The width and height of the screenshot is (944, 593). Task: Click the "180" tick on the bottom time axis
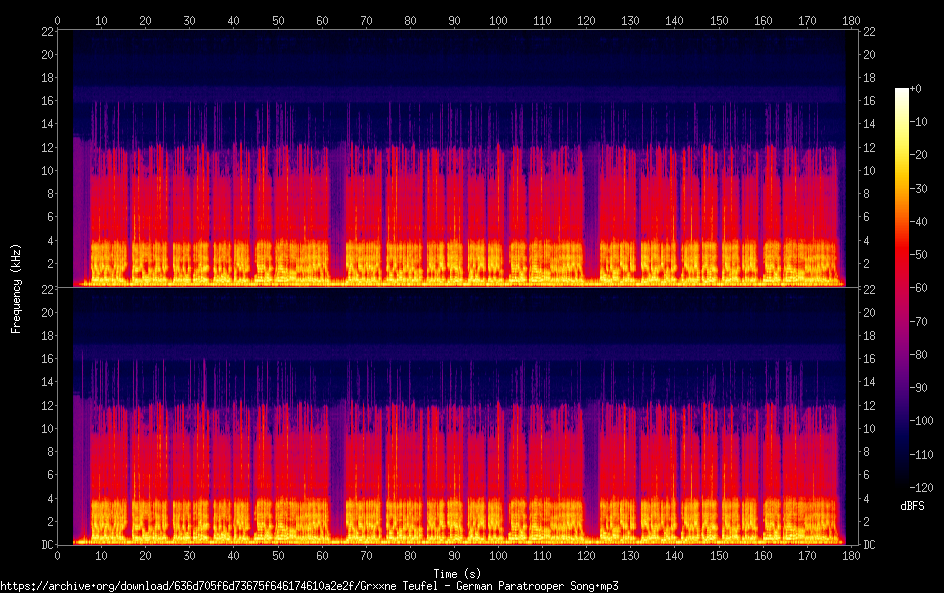point(851,556)
